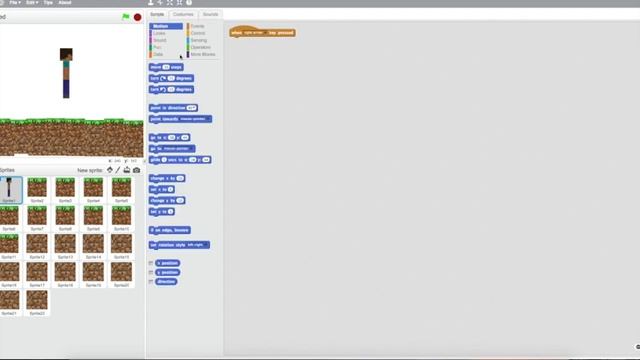Click degrees field in turn clockwise block
Image resolution: width=640 pixels, height=360 pixels.
pos(171,78)
